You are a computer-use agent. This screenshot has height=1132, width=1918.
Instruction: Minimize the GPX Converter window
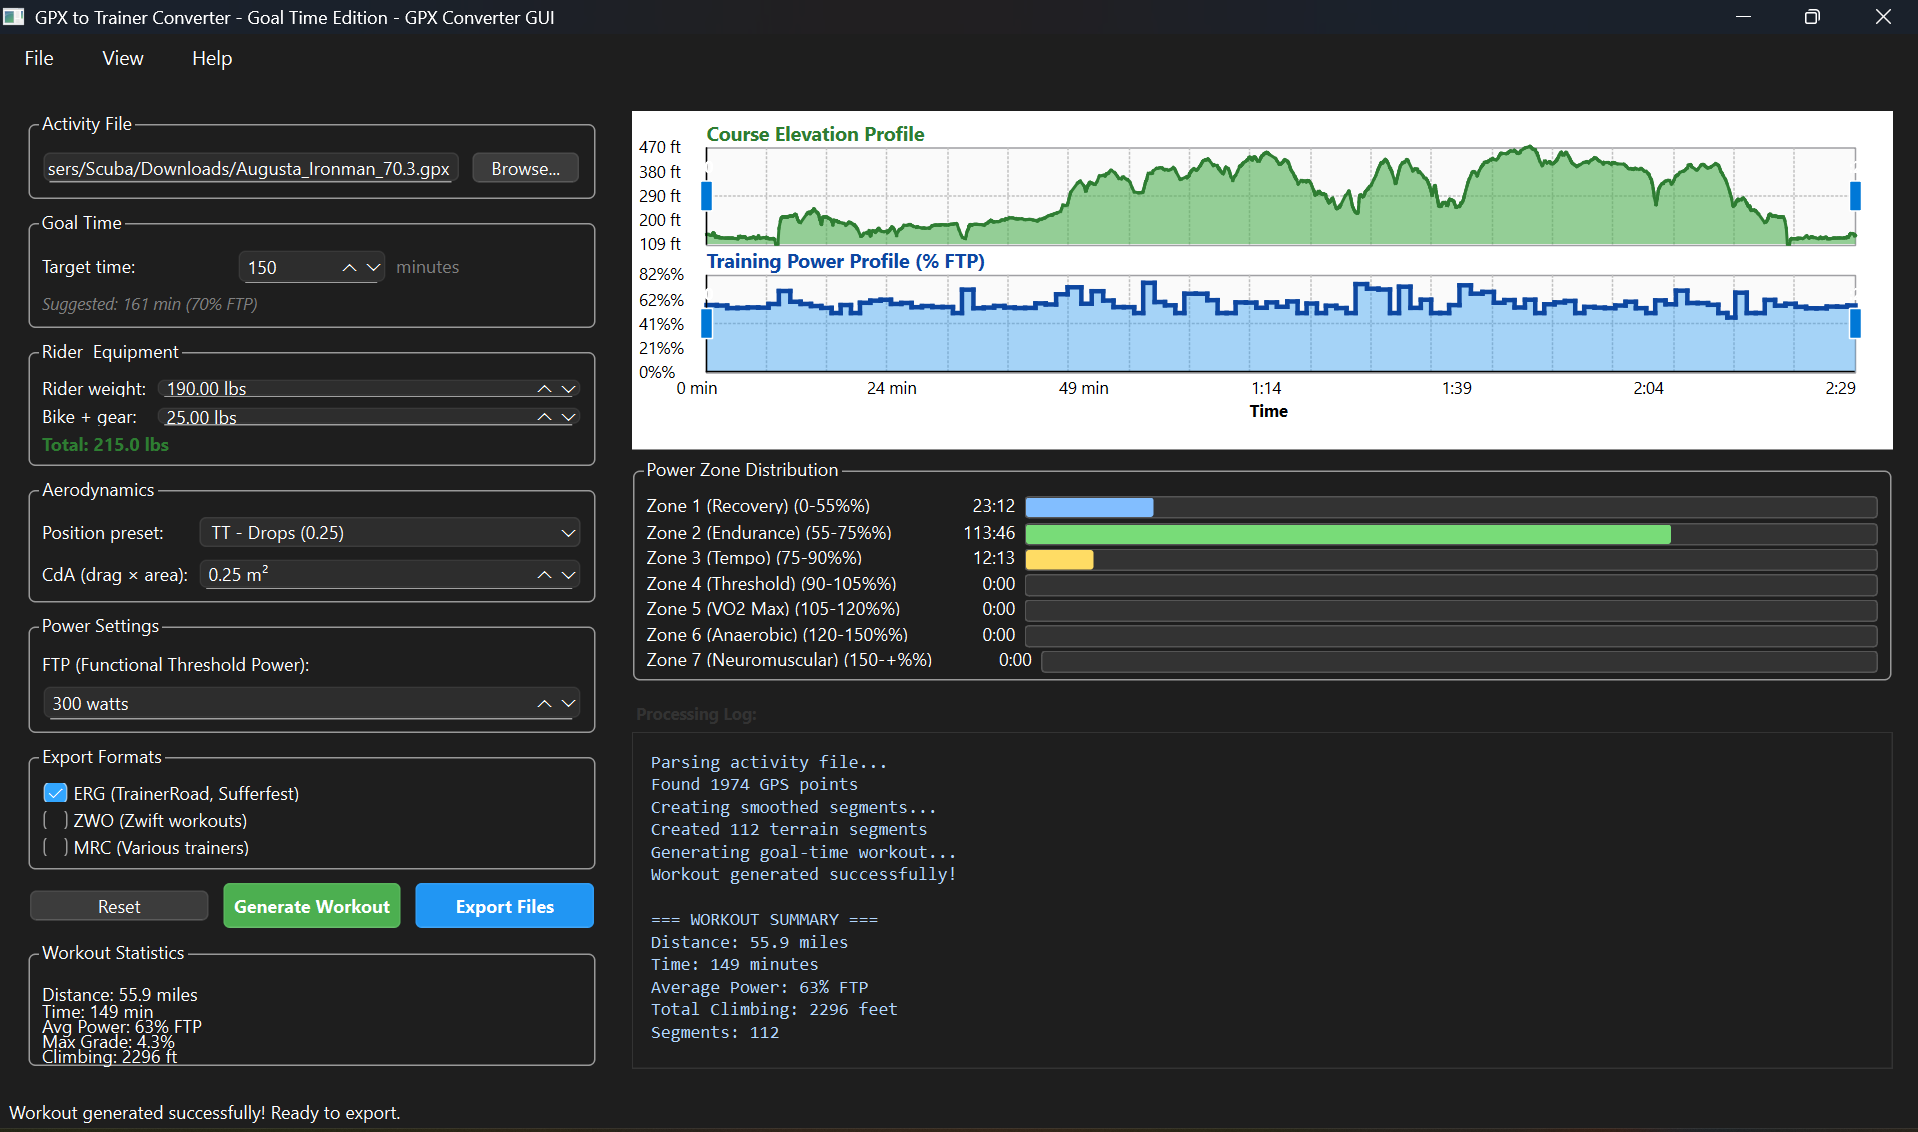click(x=1743, y=17)
